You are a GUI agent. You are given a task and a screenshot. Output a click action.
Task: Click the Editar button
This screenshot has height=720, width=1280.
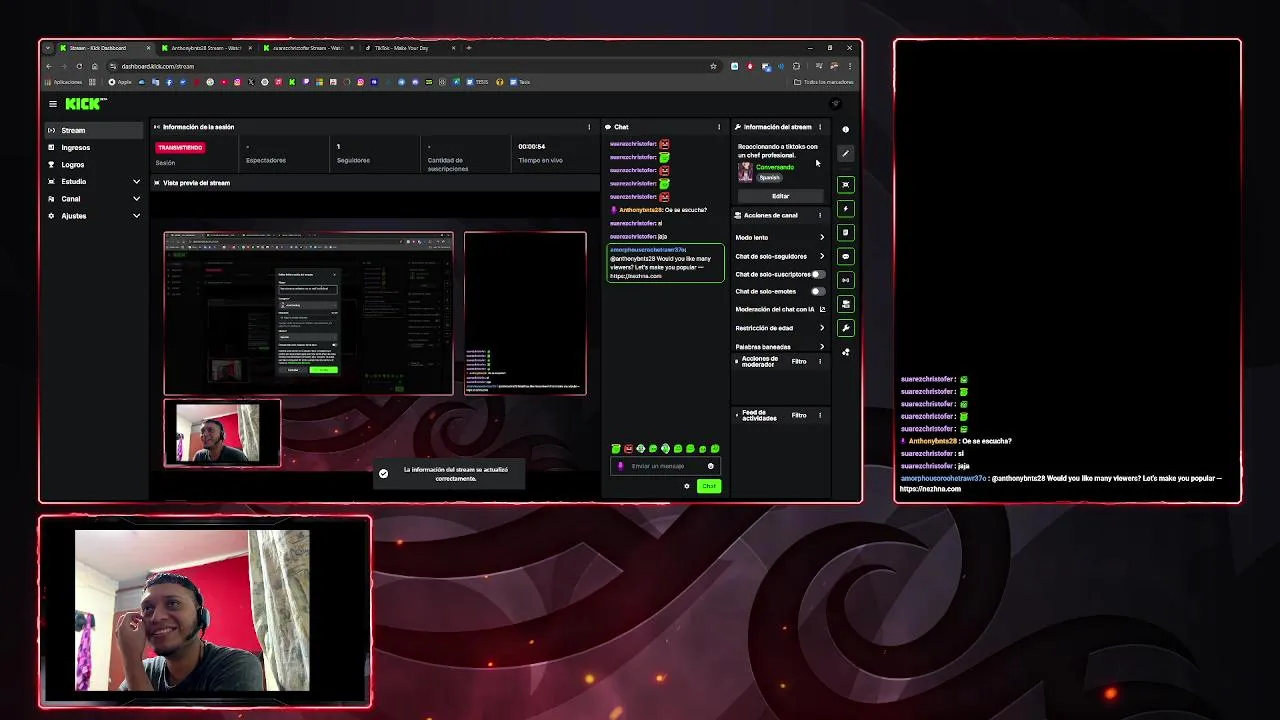tap(781, 196)
